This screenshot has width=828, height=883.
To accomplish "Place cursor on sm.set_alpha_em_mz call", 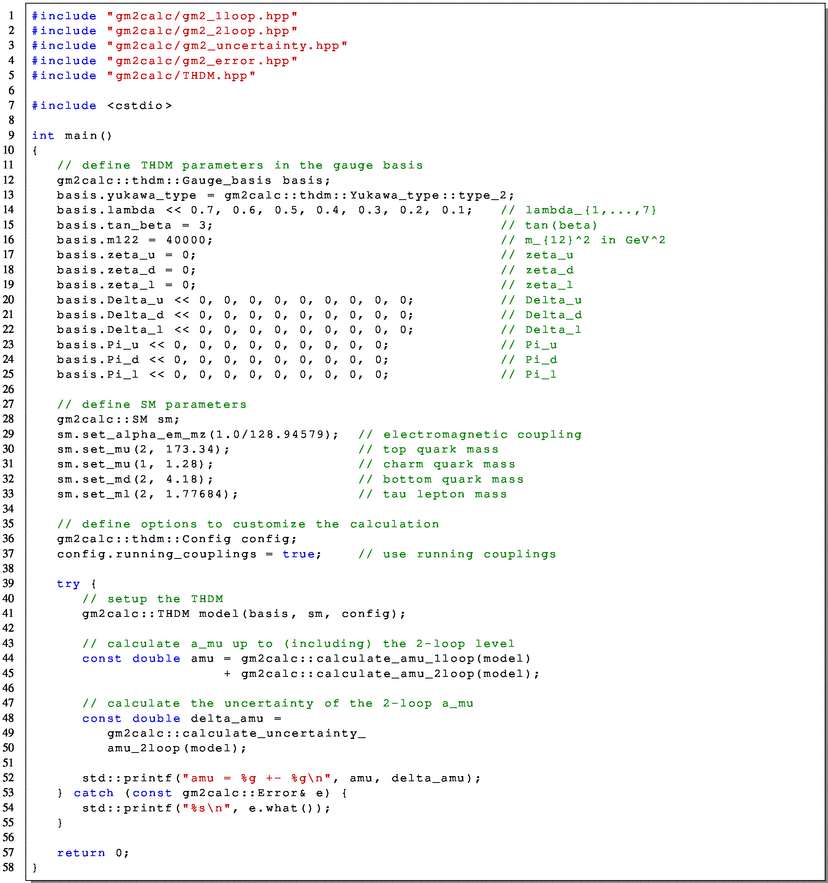I will click(197, 434).
